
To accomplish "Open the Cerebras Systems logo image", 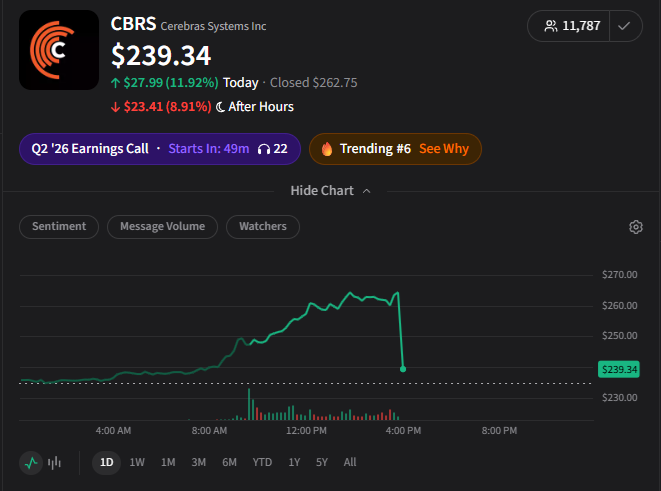I will 59,50.
